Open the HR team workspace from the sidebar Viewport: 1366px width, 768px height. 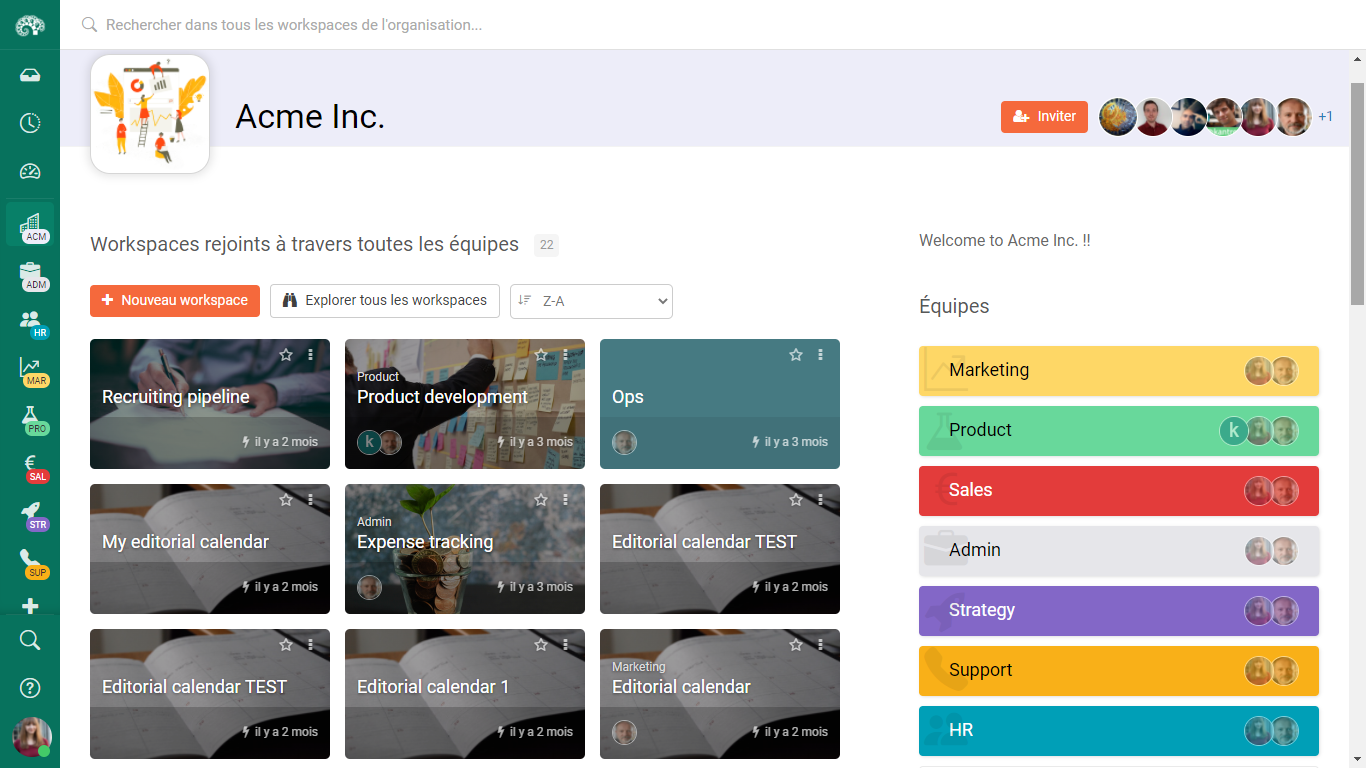[30, 318]
